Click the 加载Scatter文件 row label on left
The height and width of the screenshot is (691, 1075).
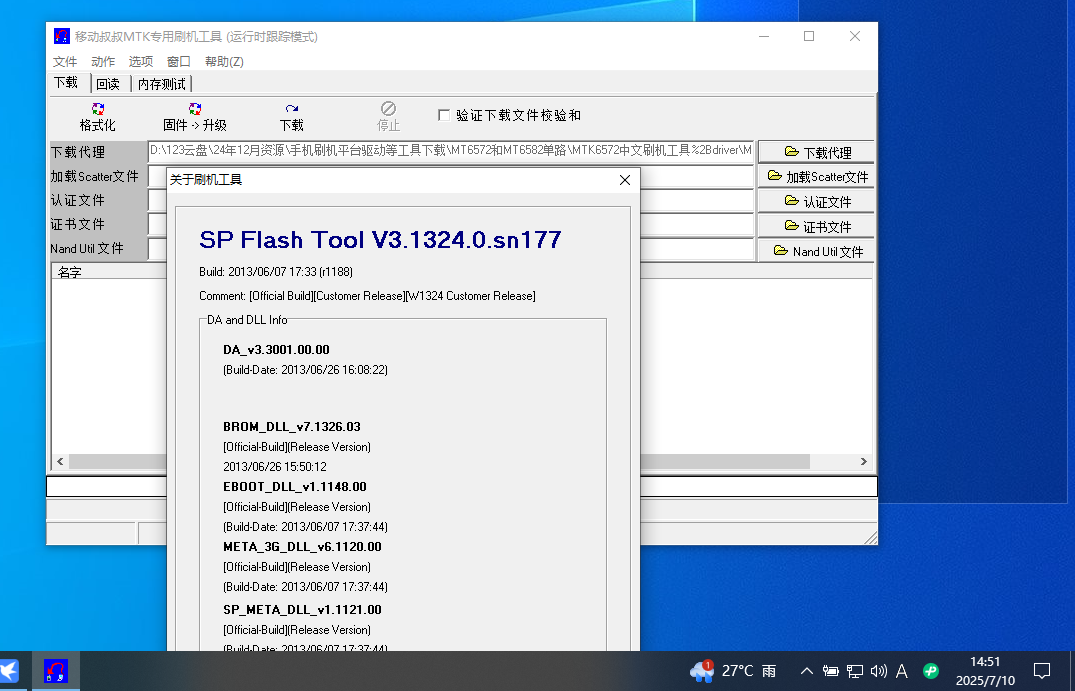click(95, 176)
